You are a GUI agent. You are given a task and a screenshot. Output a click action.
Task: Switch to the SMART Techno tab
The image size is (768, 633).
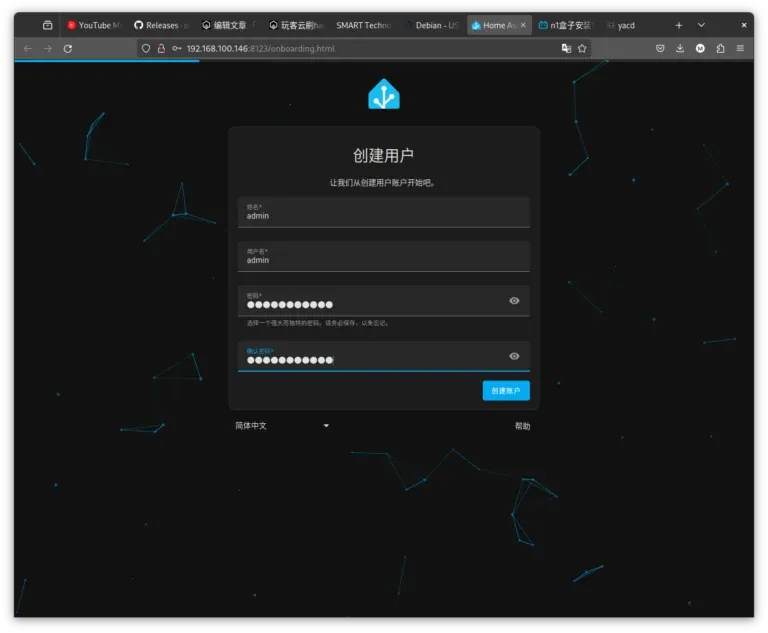click(363, 25)
